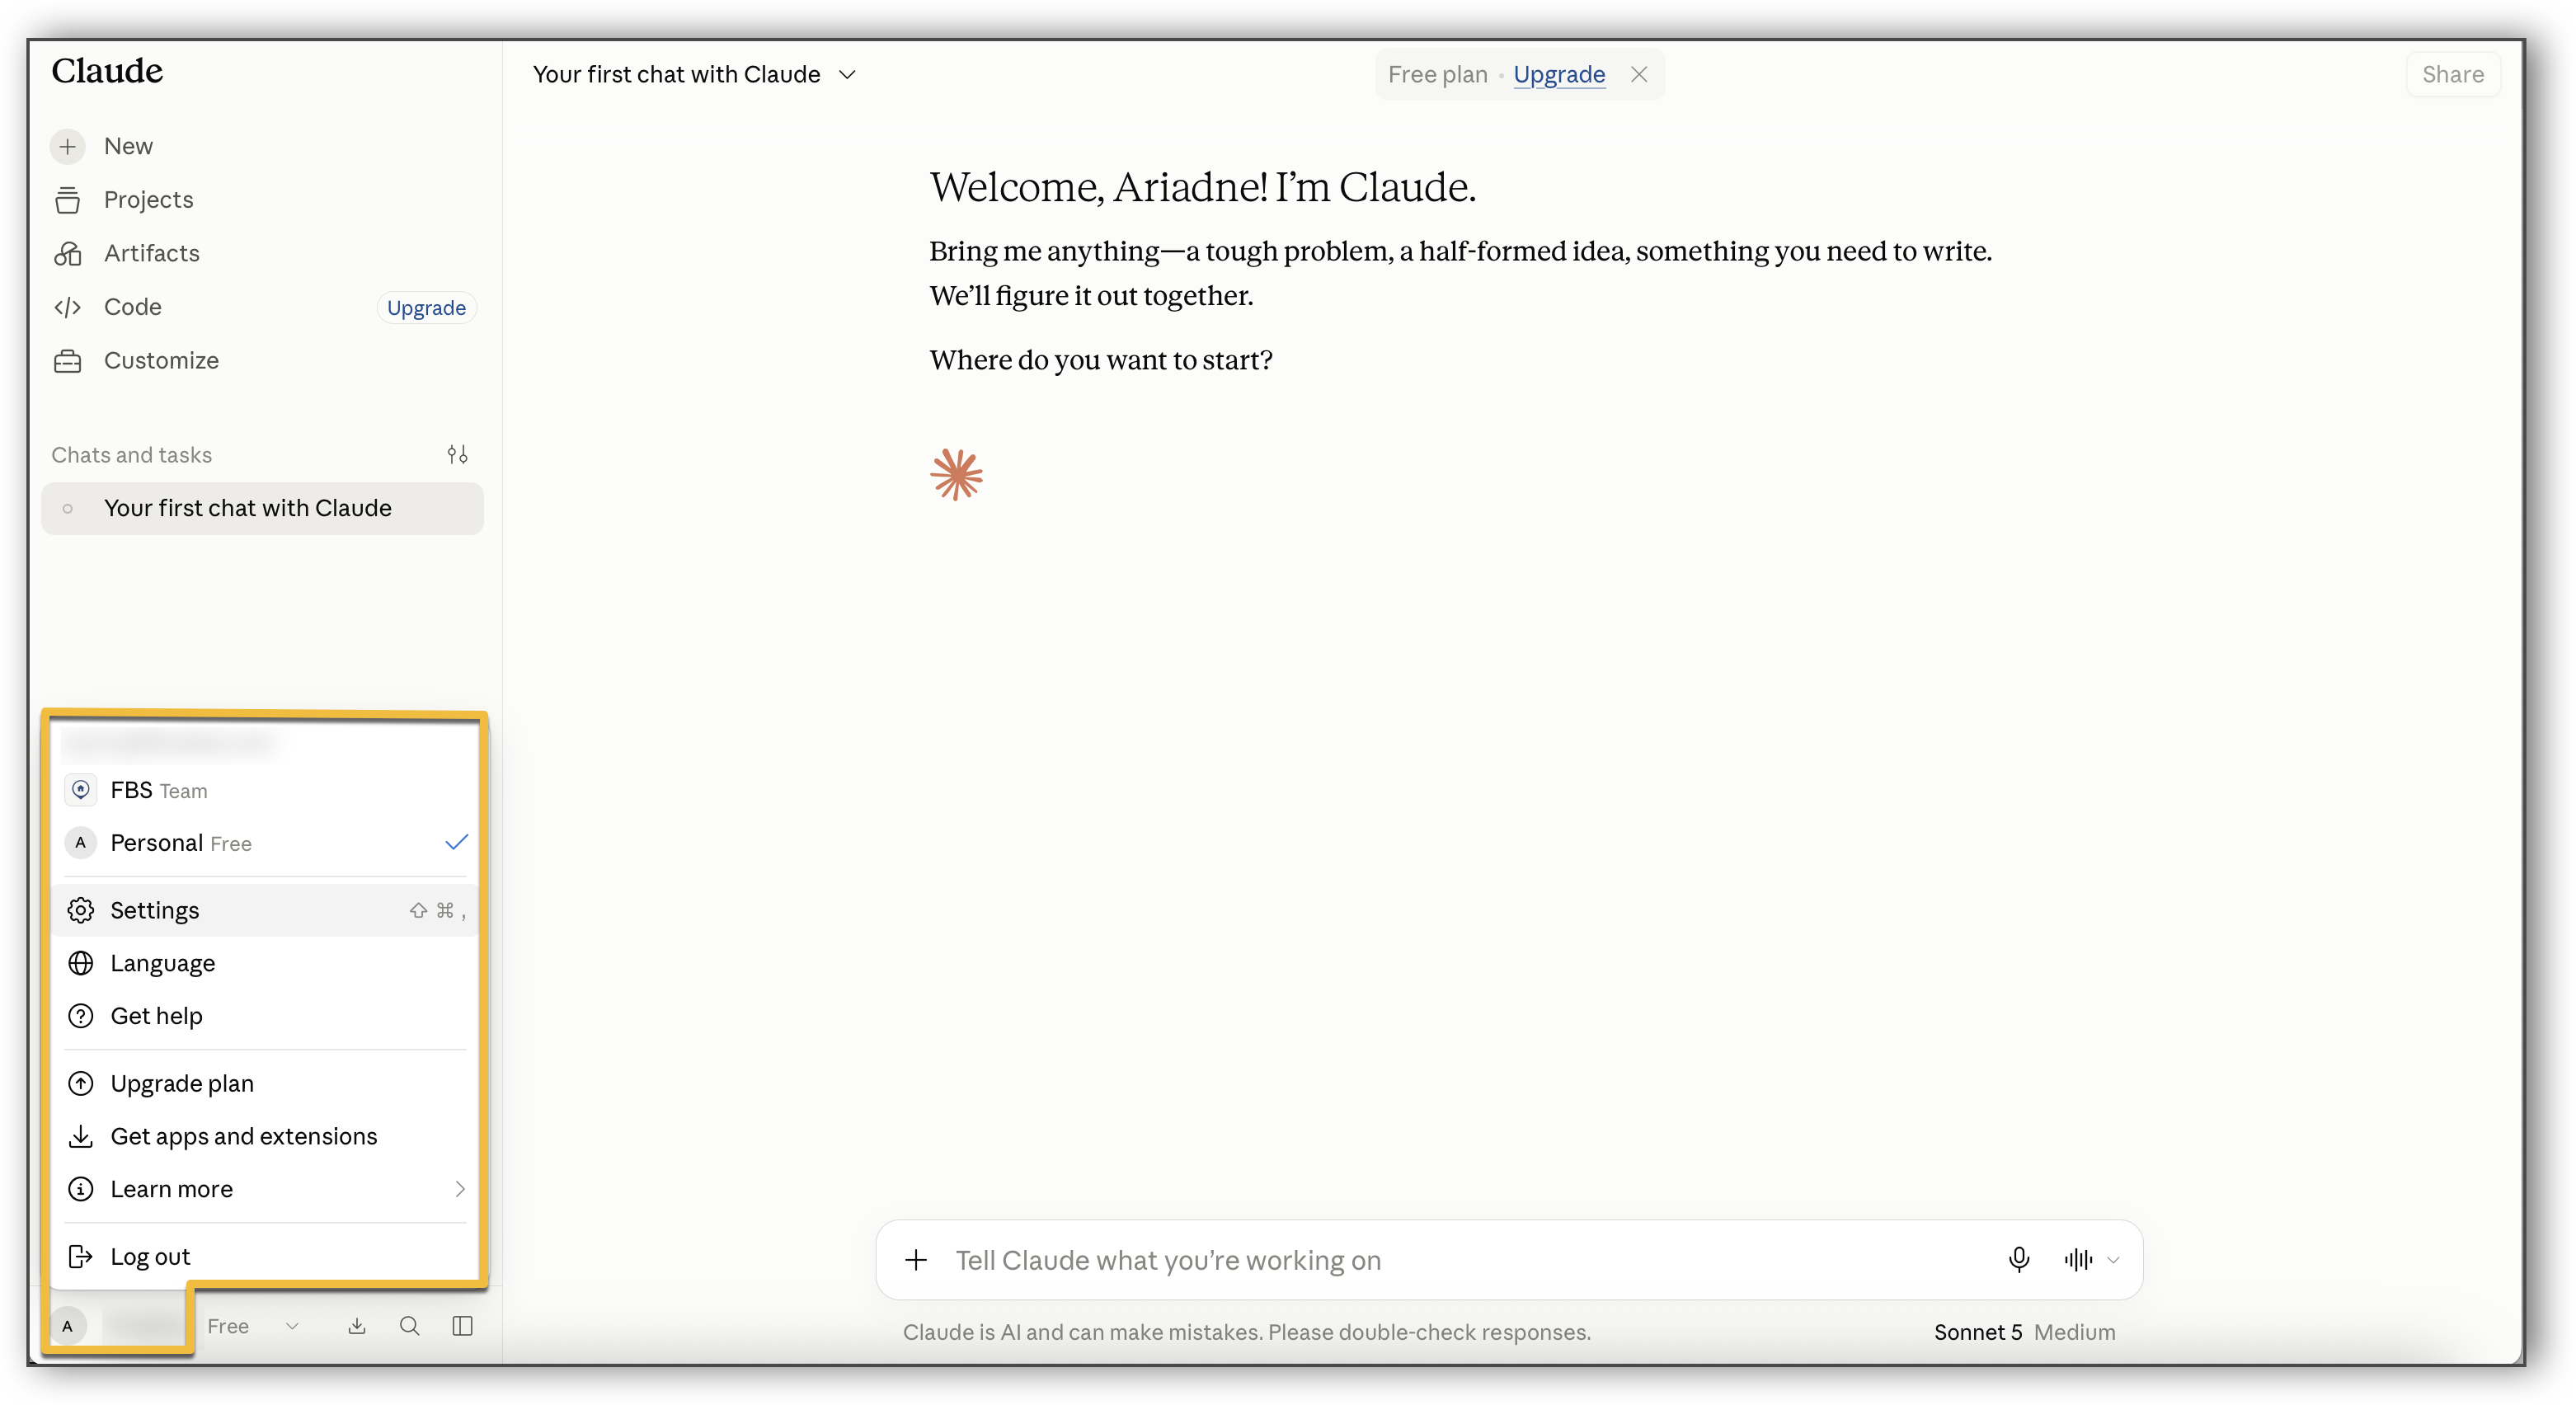Collapse sidebar with the panel icon
Screen dimensions: 2576x1405
(462, 1326)
